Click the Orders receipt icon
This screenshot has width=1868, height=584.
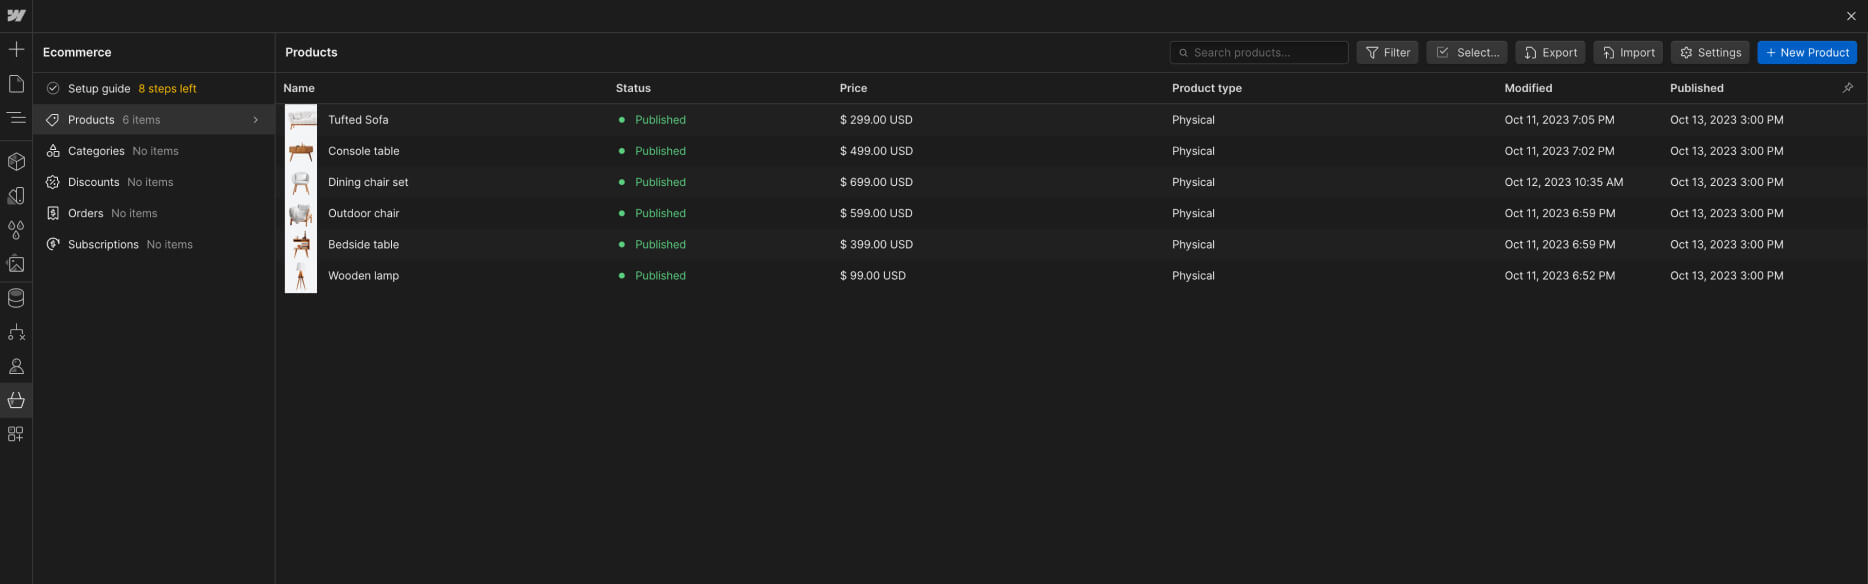(53, 213)
